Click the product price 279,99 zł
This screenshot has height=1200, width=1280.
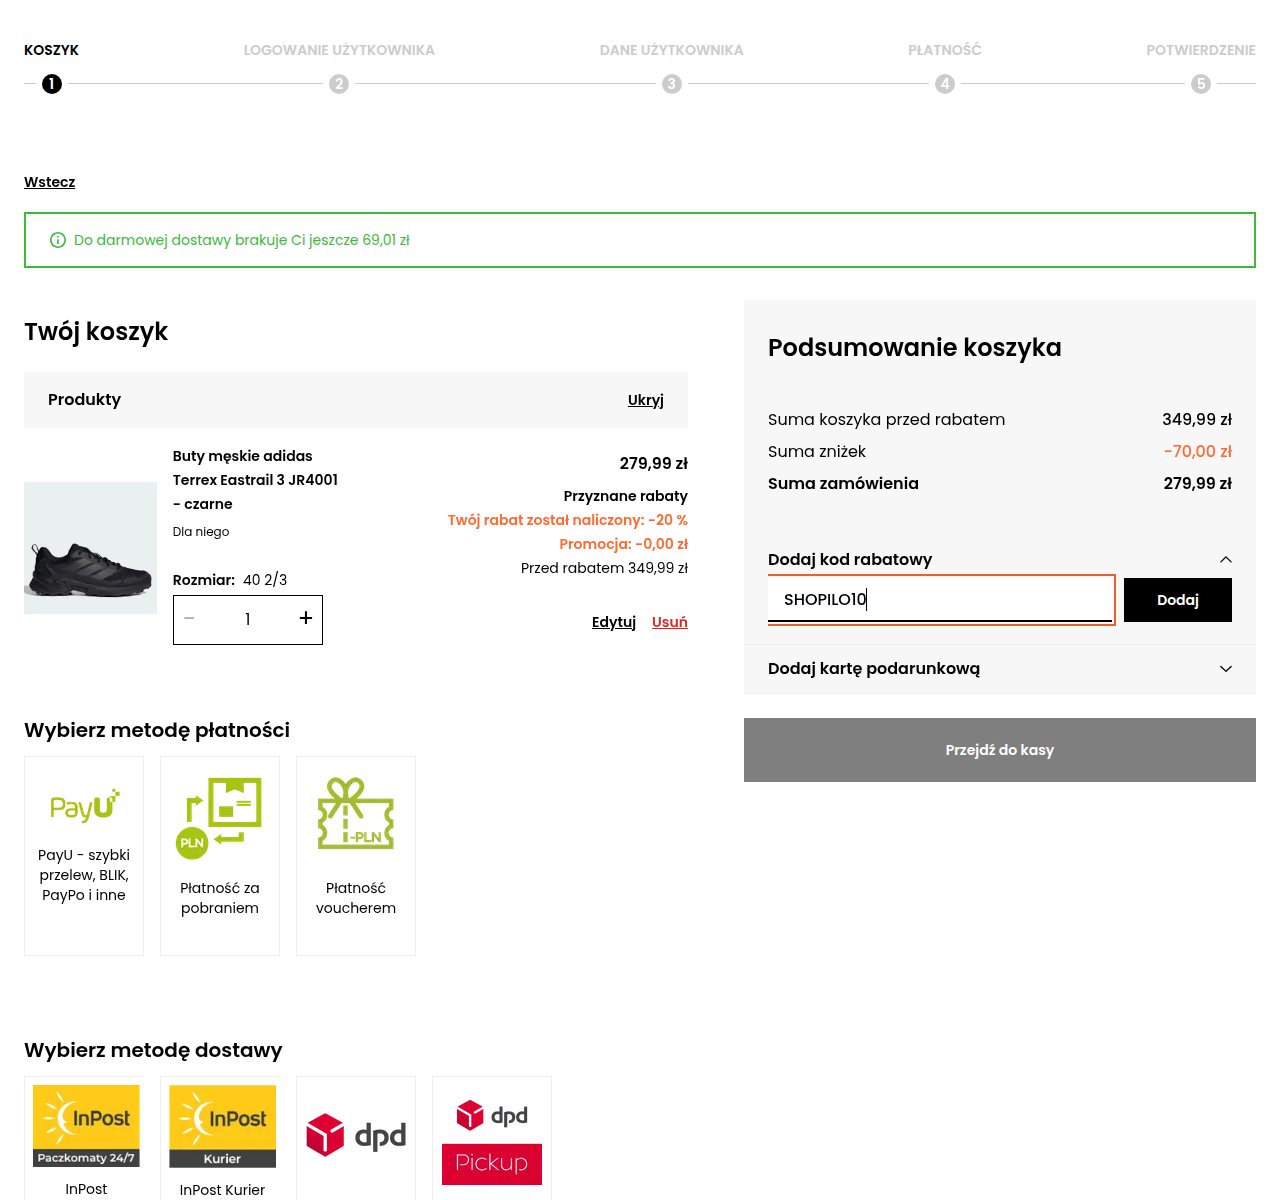coord(654,464)
